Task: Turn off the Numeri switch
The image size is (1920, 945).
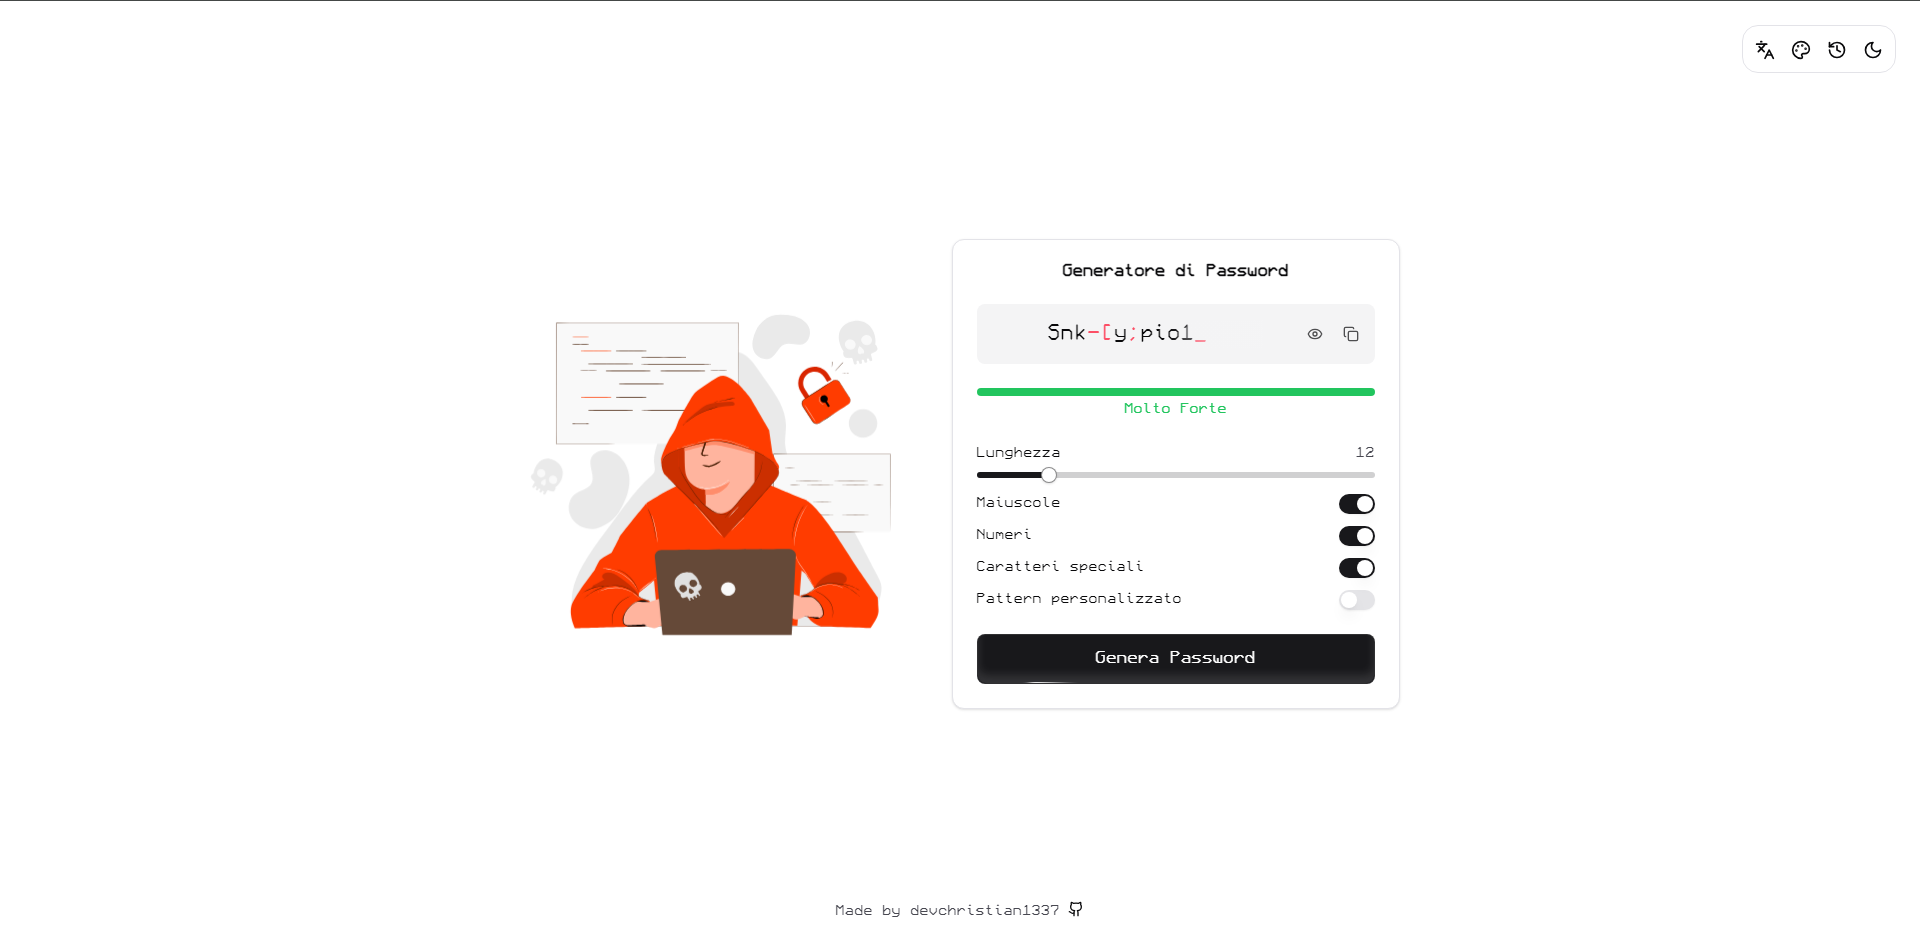Action: (x=1357, y=536)
